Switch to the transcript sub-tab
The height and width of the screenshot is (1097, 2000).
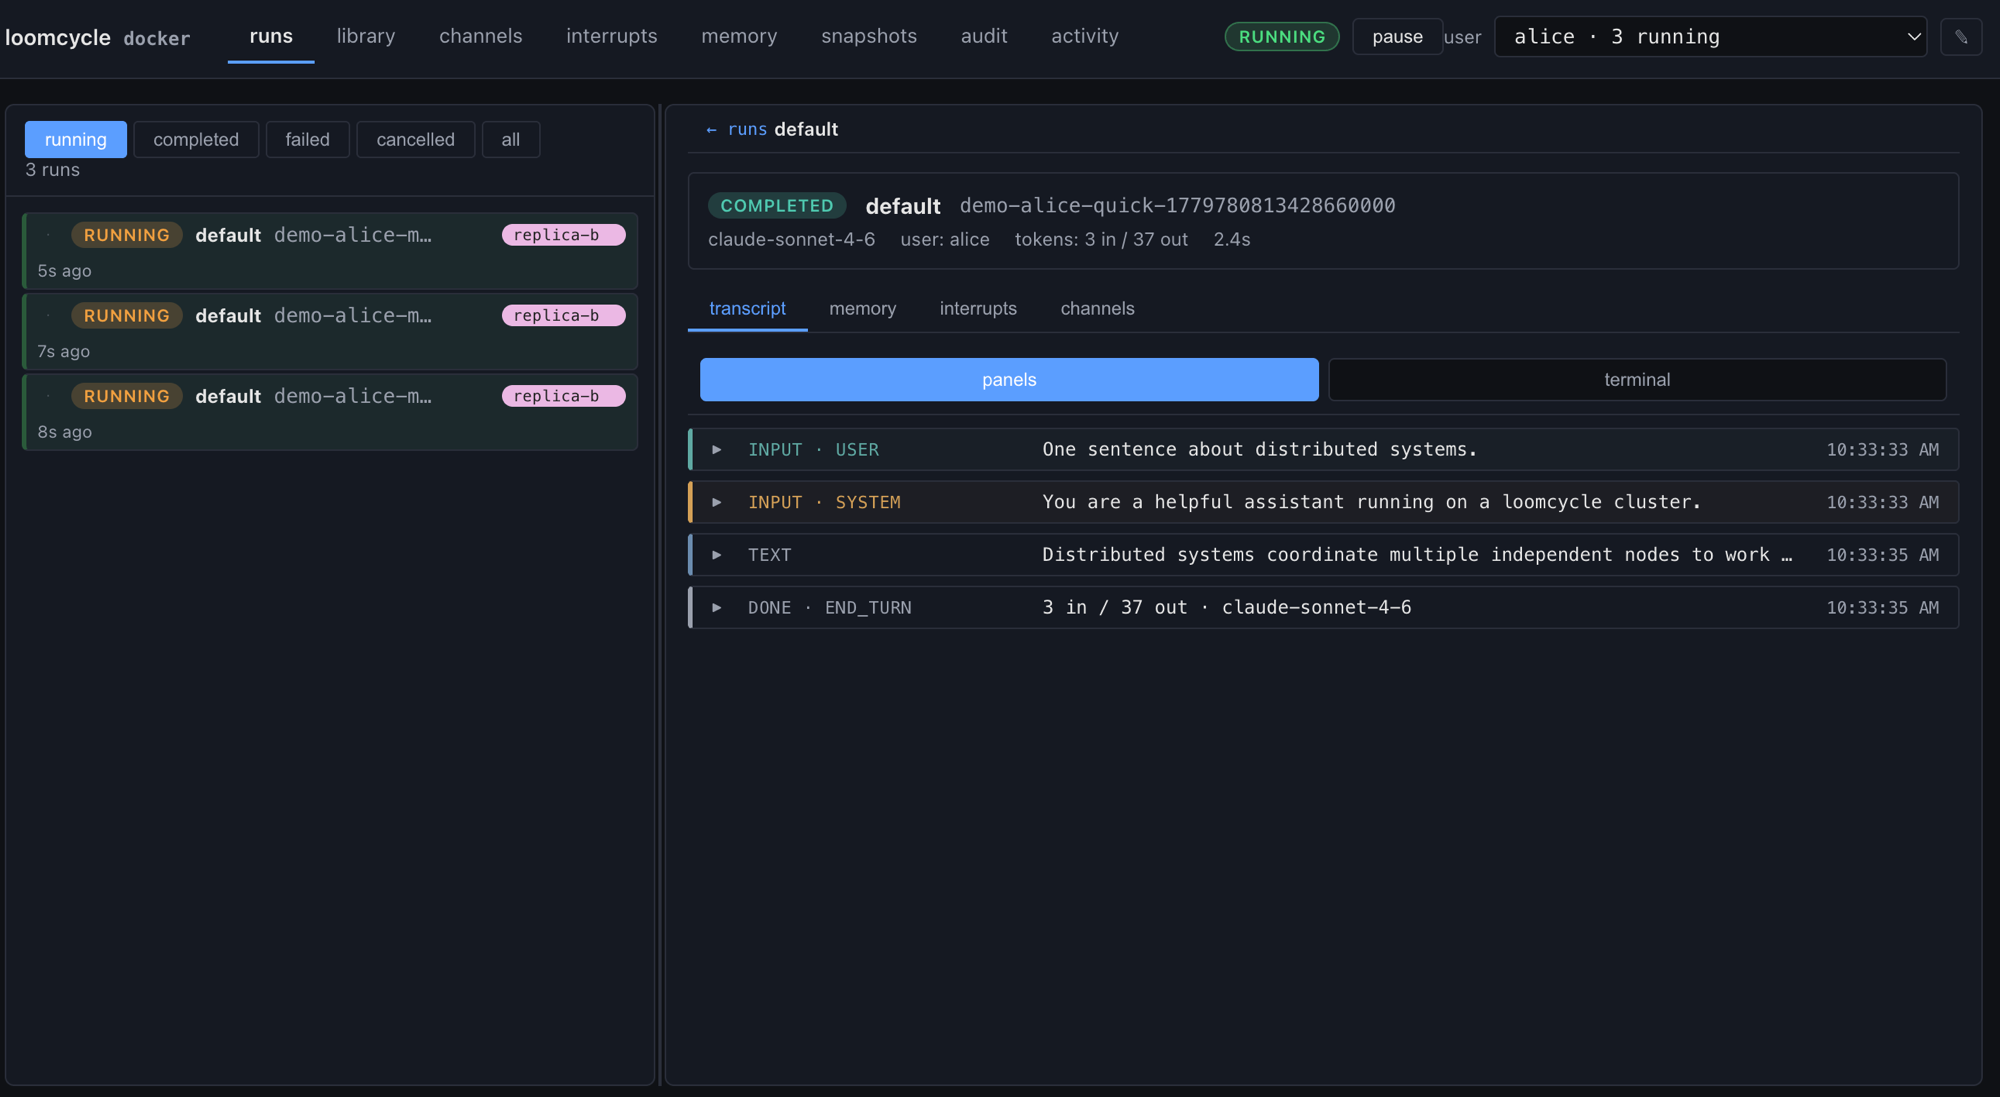[747, 309]
